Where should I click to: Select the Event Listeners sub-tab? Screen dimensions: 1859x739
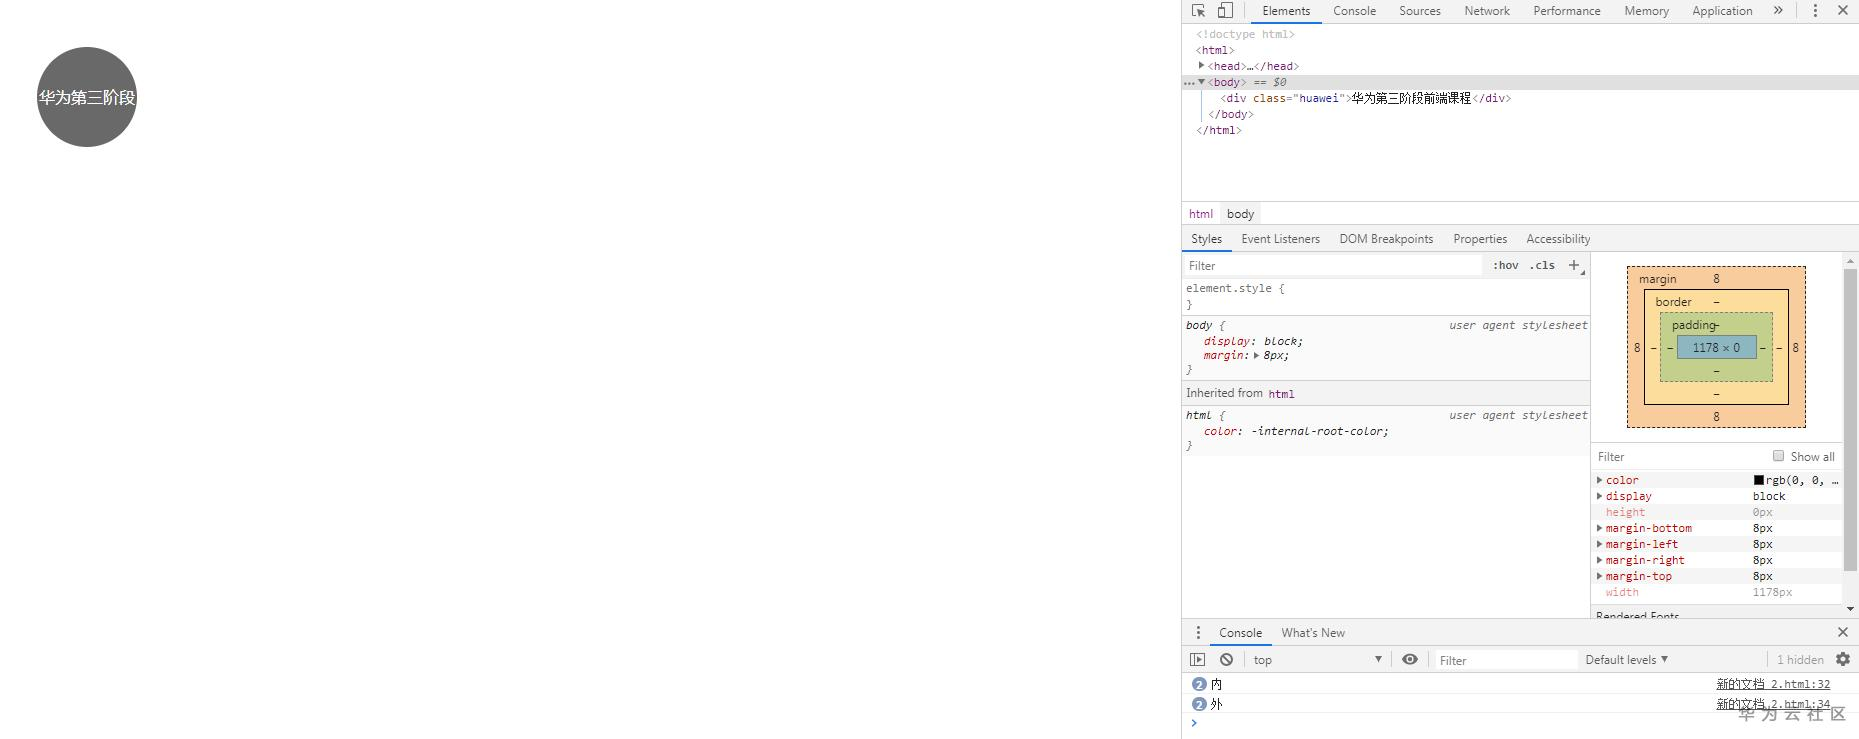click(1280, 239)
